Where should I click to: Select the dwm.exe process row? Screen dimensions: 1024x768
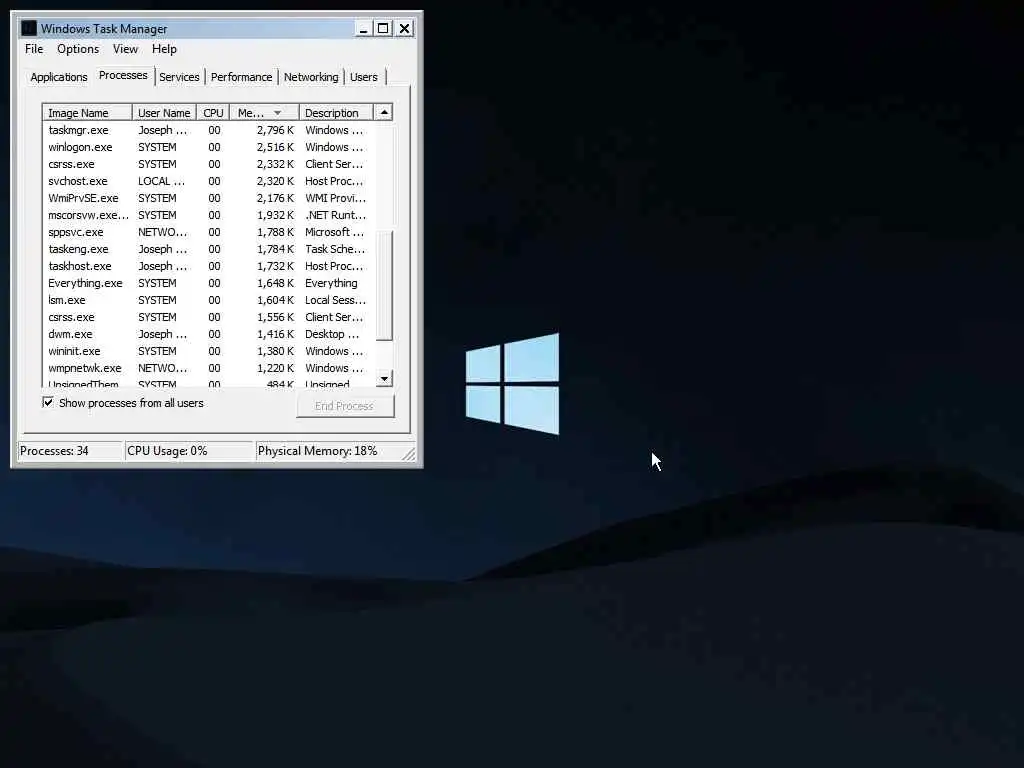click(x=209, y=334)
